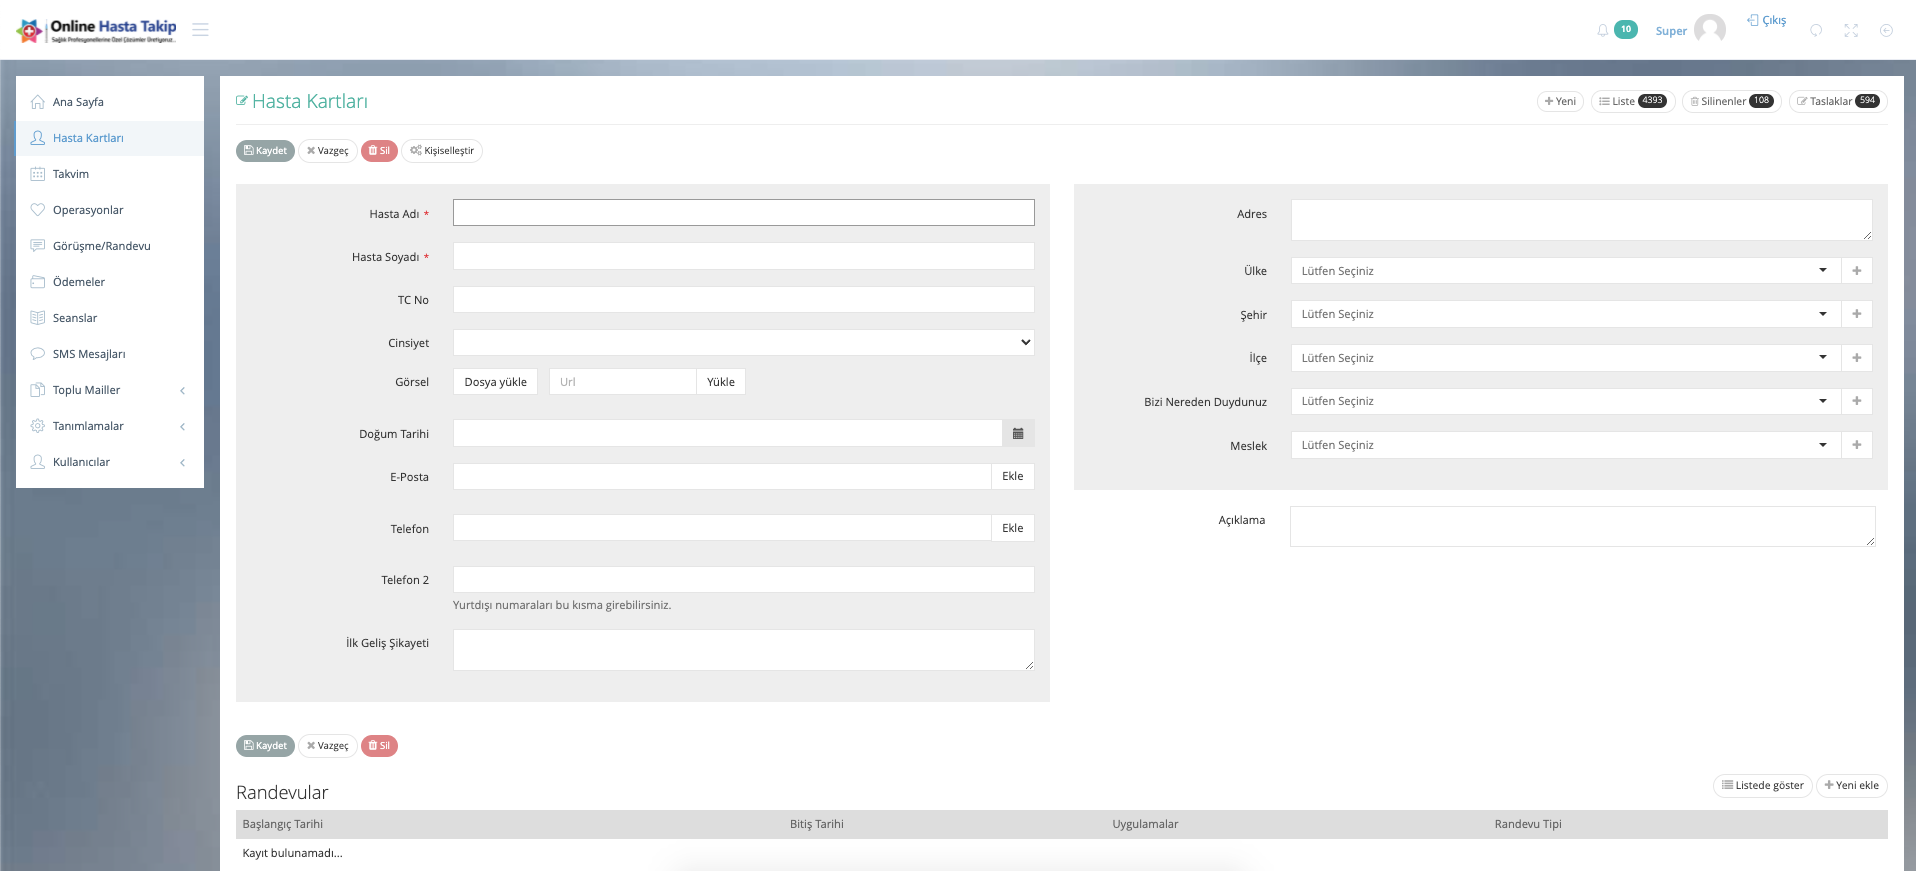Expand the Tanımlamalar sidebar menu

click(109, 426)
